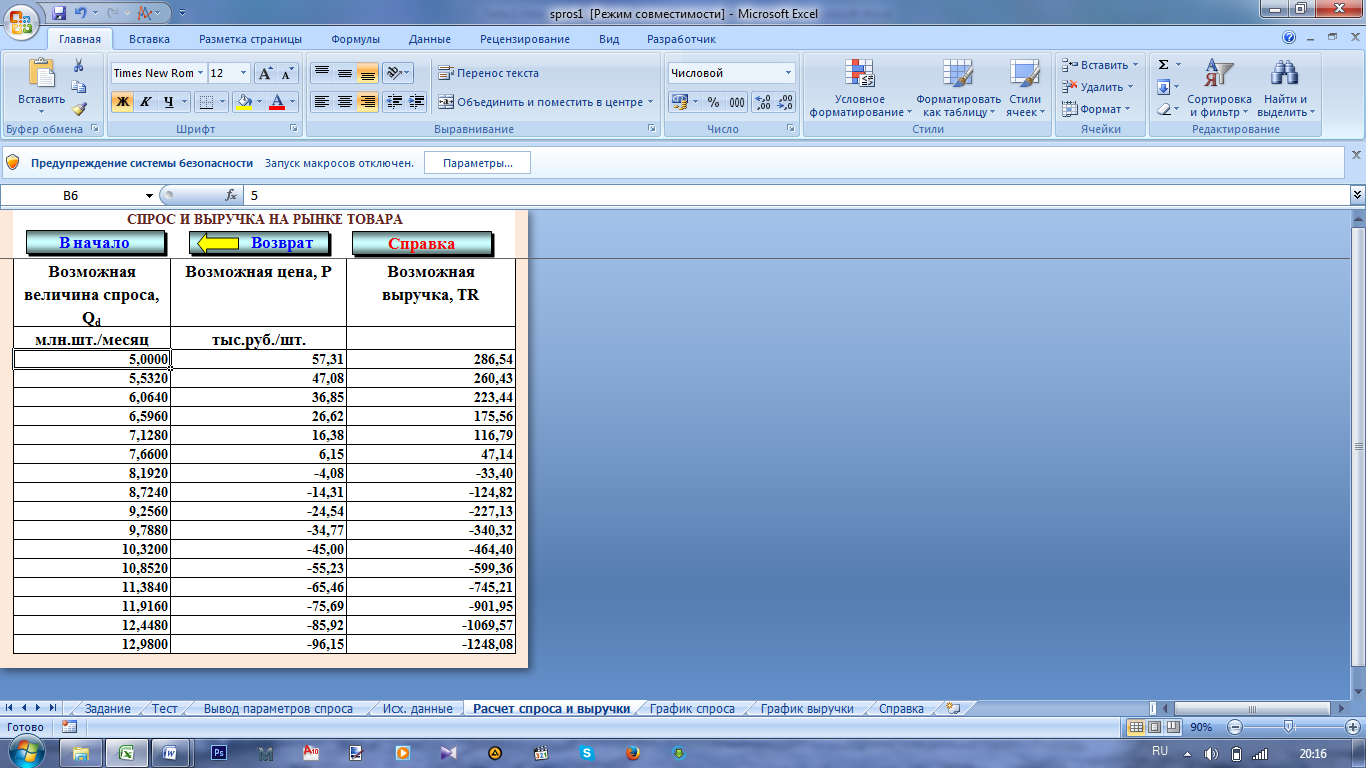Click the accounting currency format icon
The width and height of the screenshot is (1366, 768).
pyautogui.click(x=680, y=102)
